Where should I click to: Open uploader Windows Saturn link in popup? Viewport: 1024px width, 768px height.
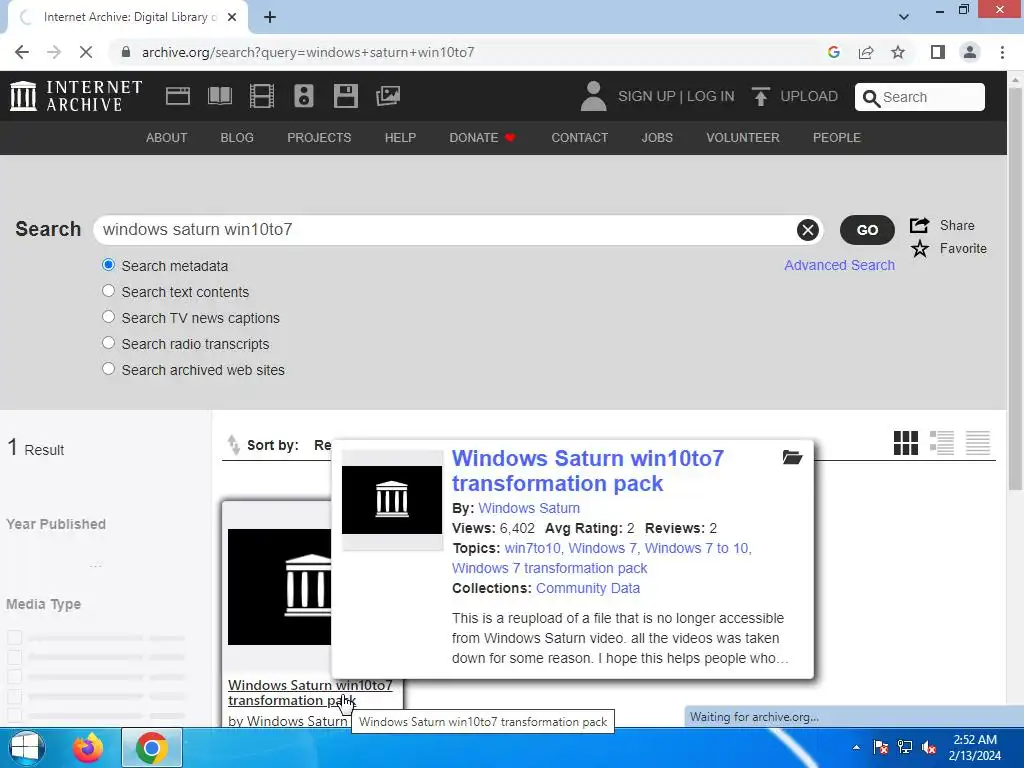pos(529,508)
